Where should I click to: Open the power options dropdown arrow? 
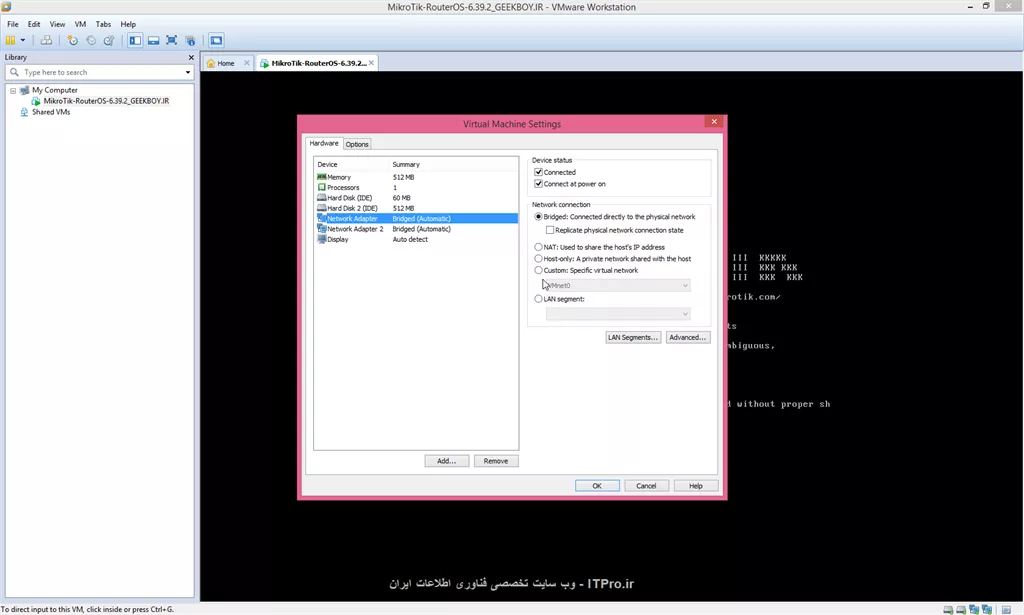point(23,41)
